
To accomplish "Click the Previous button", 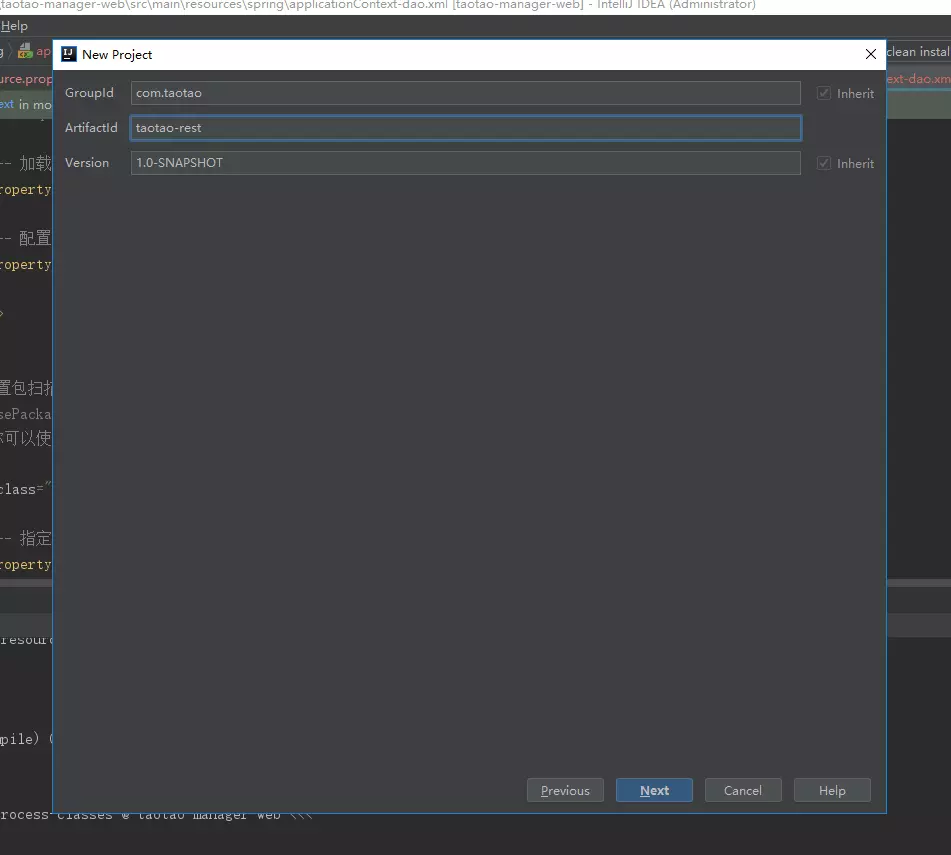I will (565, 790).
